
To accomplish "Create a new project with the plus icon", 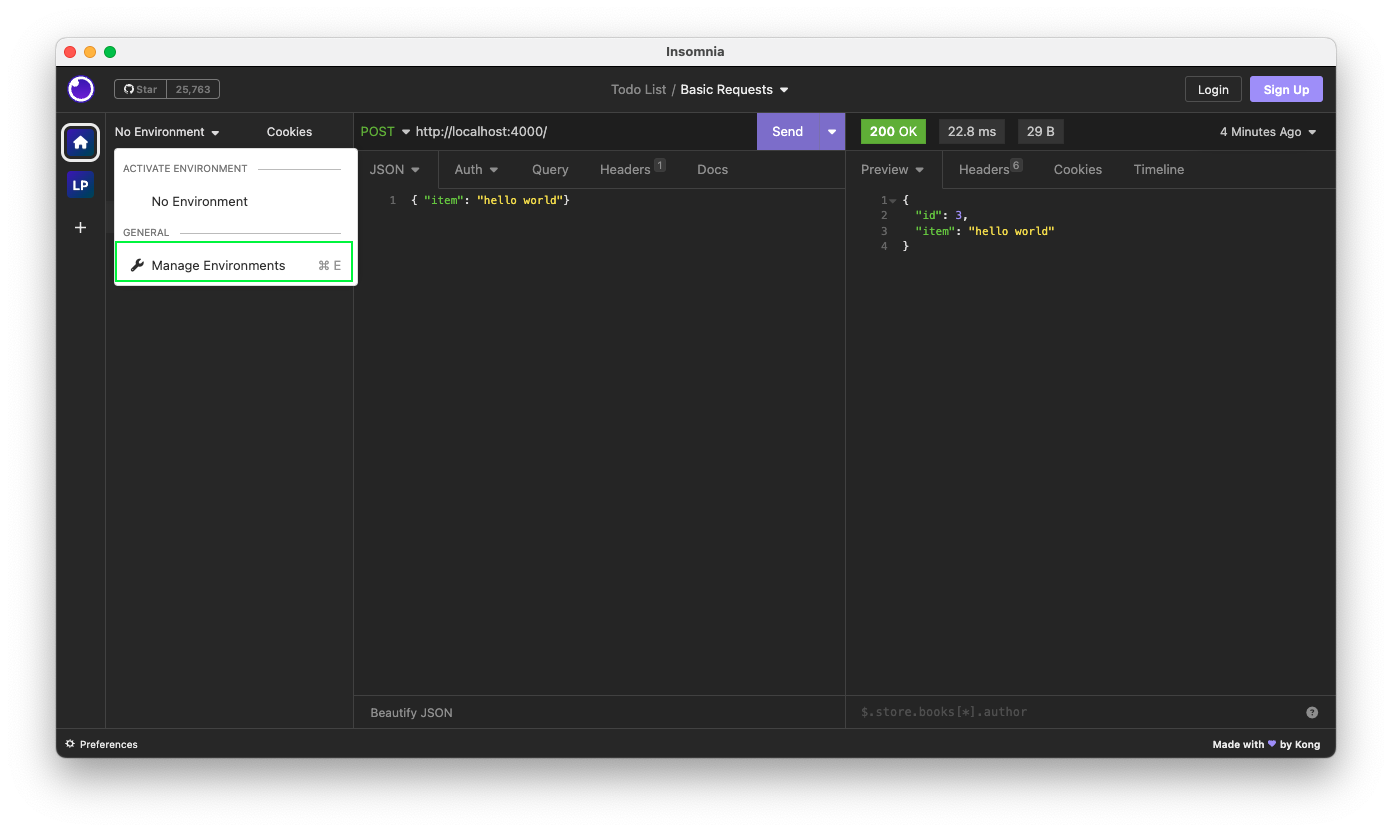I will 80,227.
